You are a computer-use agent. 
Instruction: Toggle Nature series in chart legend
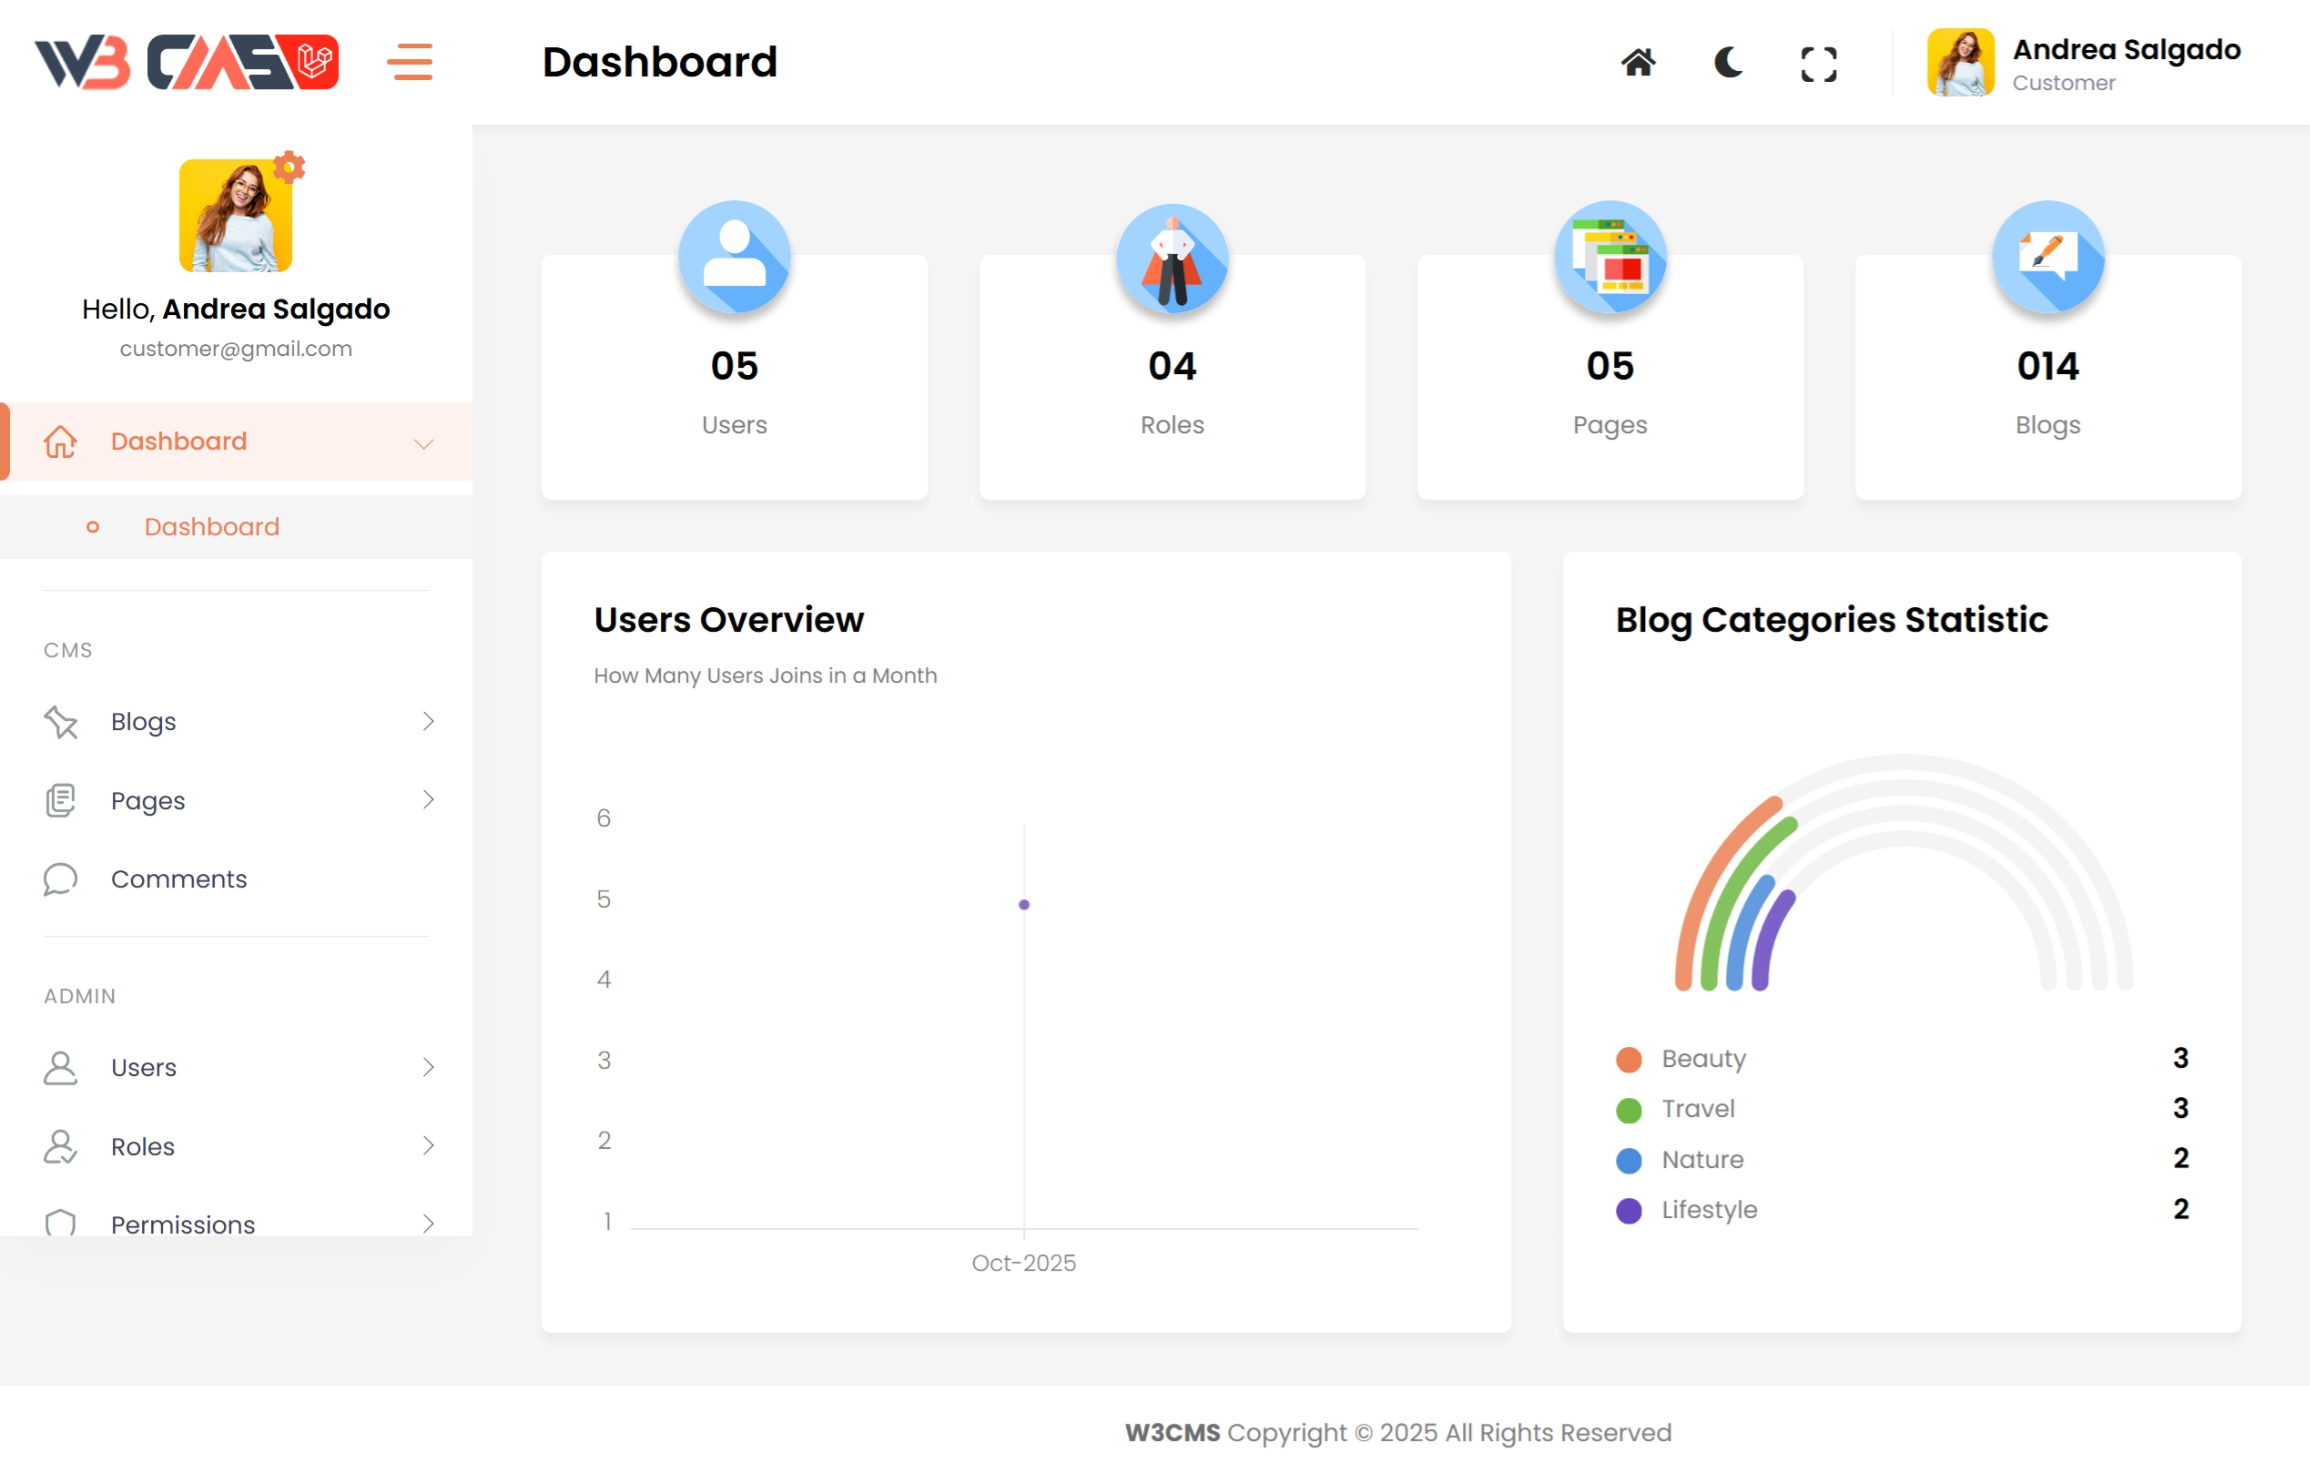point(1702,1159)
